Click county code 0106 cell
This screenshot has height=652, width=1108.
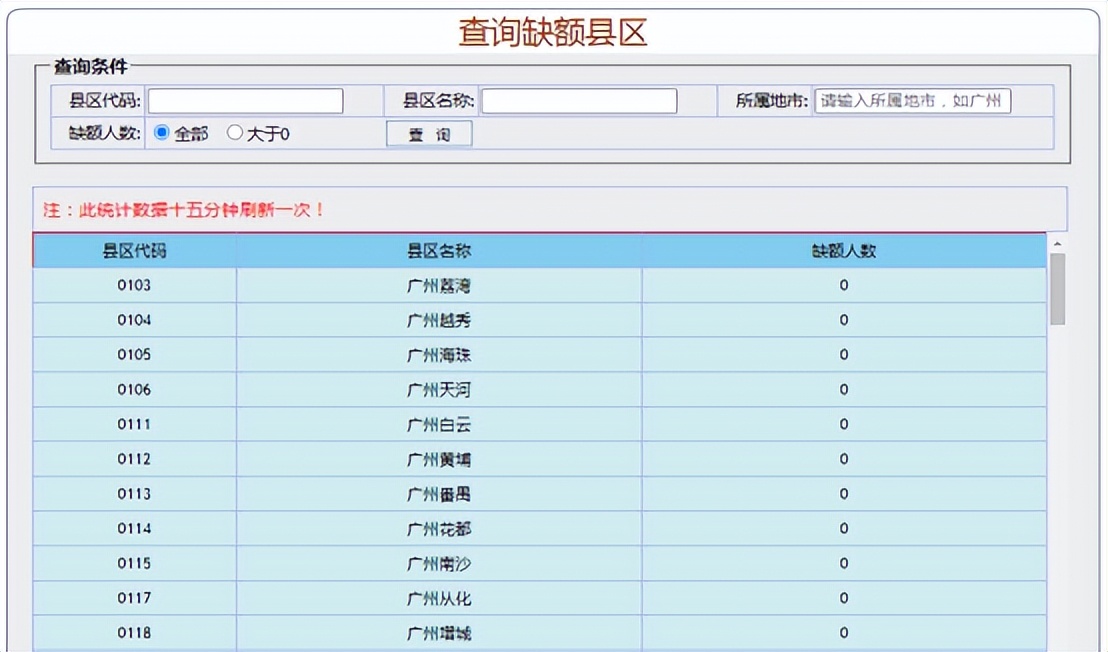coord(134,389)
